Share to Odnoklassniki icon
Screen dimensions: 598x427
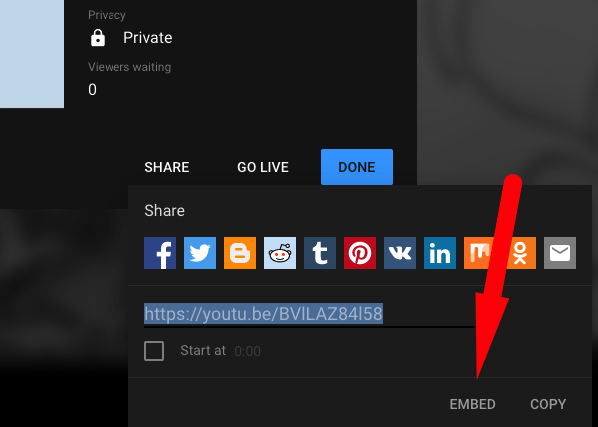(x=520, y=253)
